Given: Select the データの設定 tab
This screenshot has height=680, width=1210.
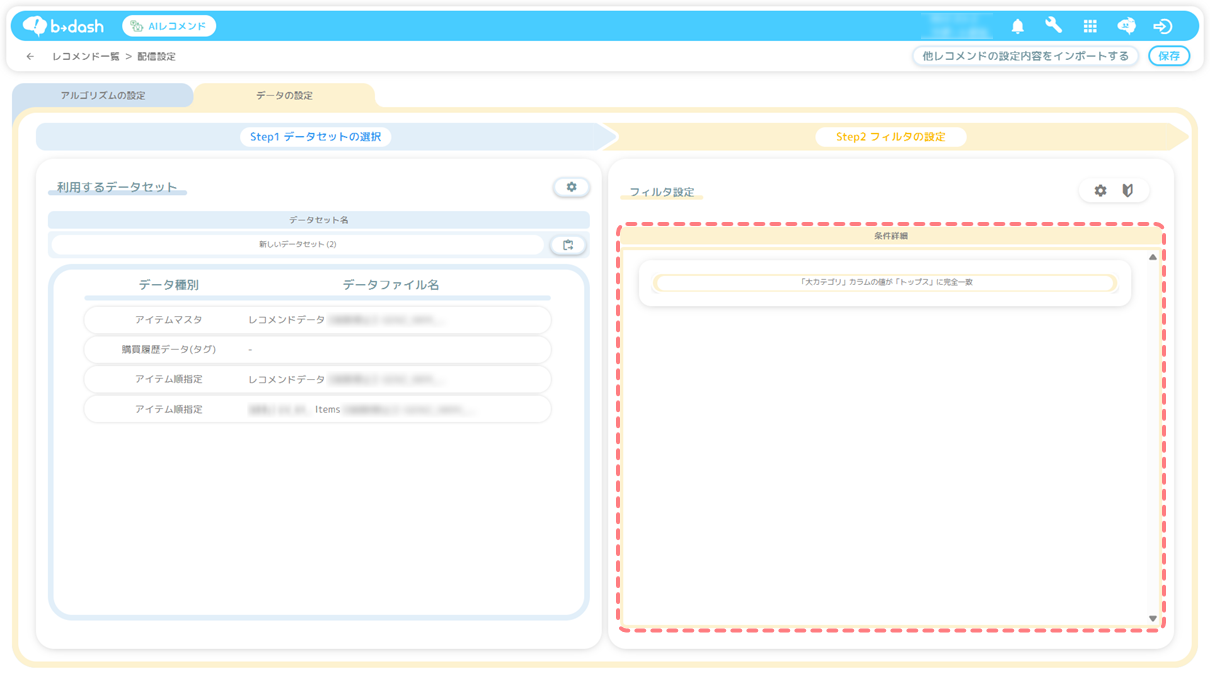Looking at the screenshot, I should click(284, 96).
